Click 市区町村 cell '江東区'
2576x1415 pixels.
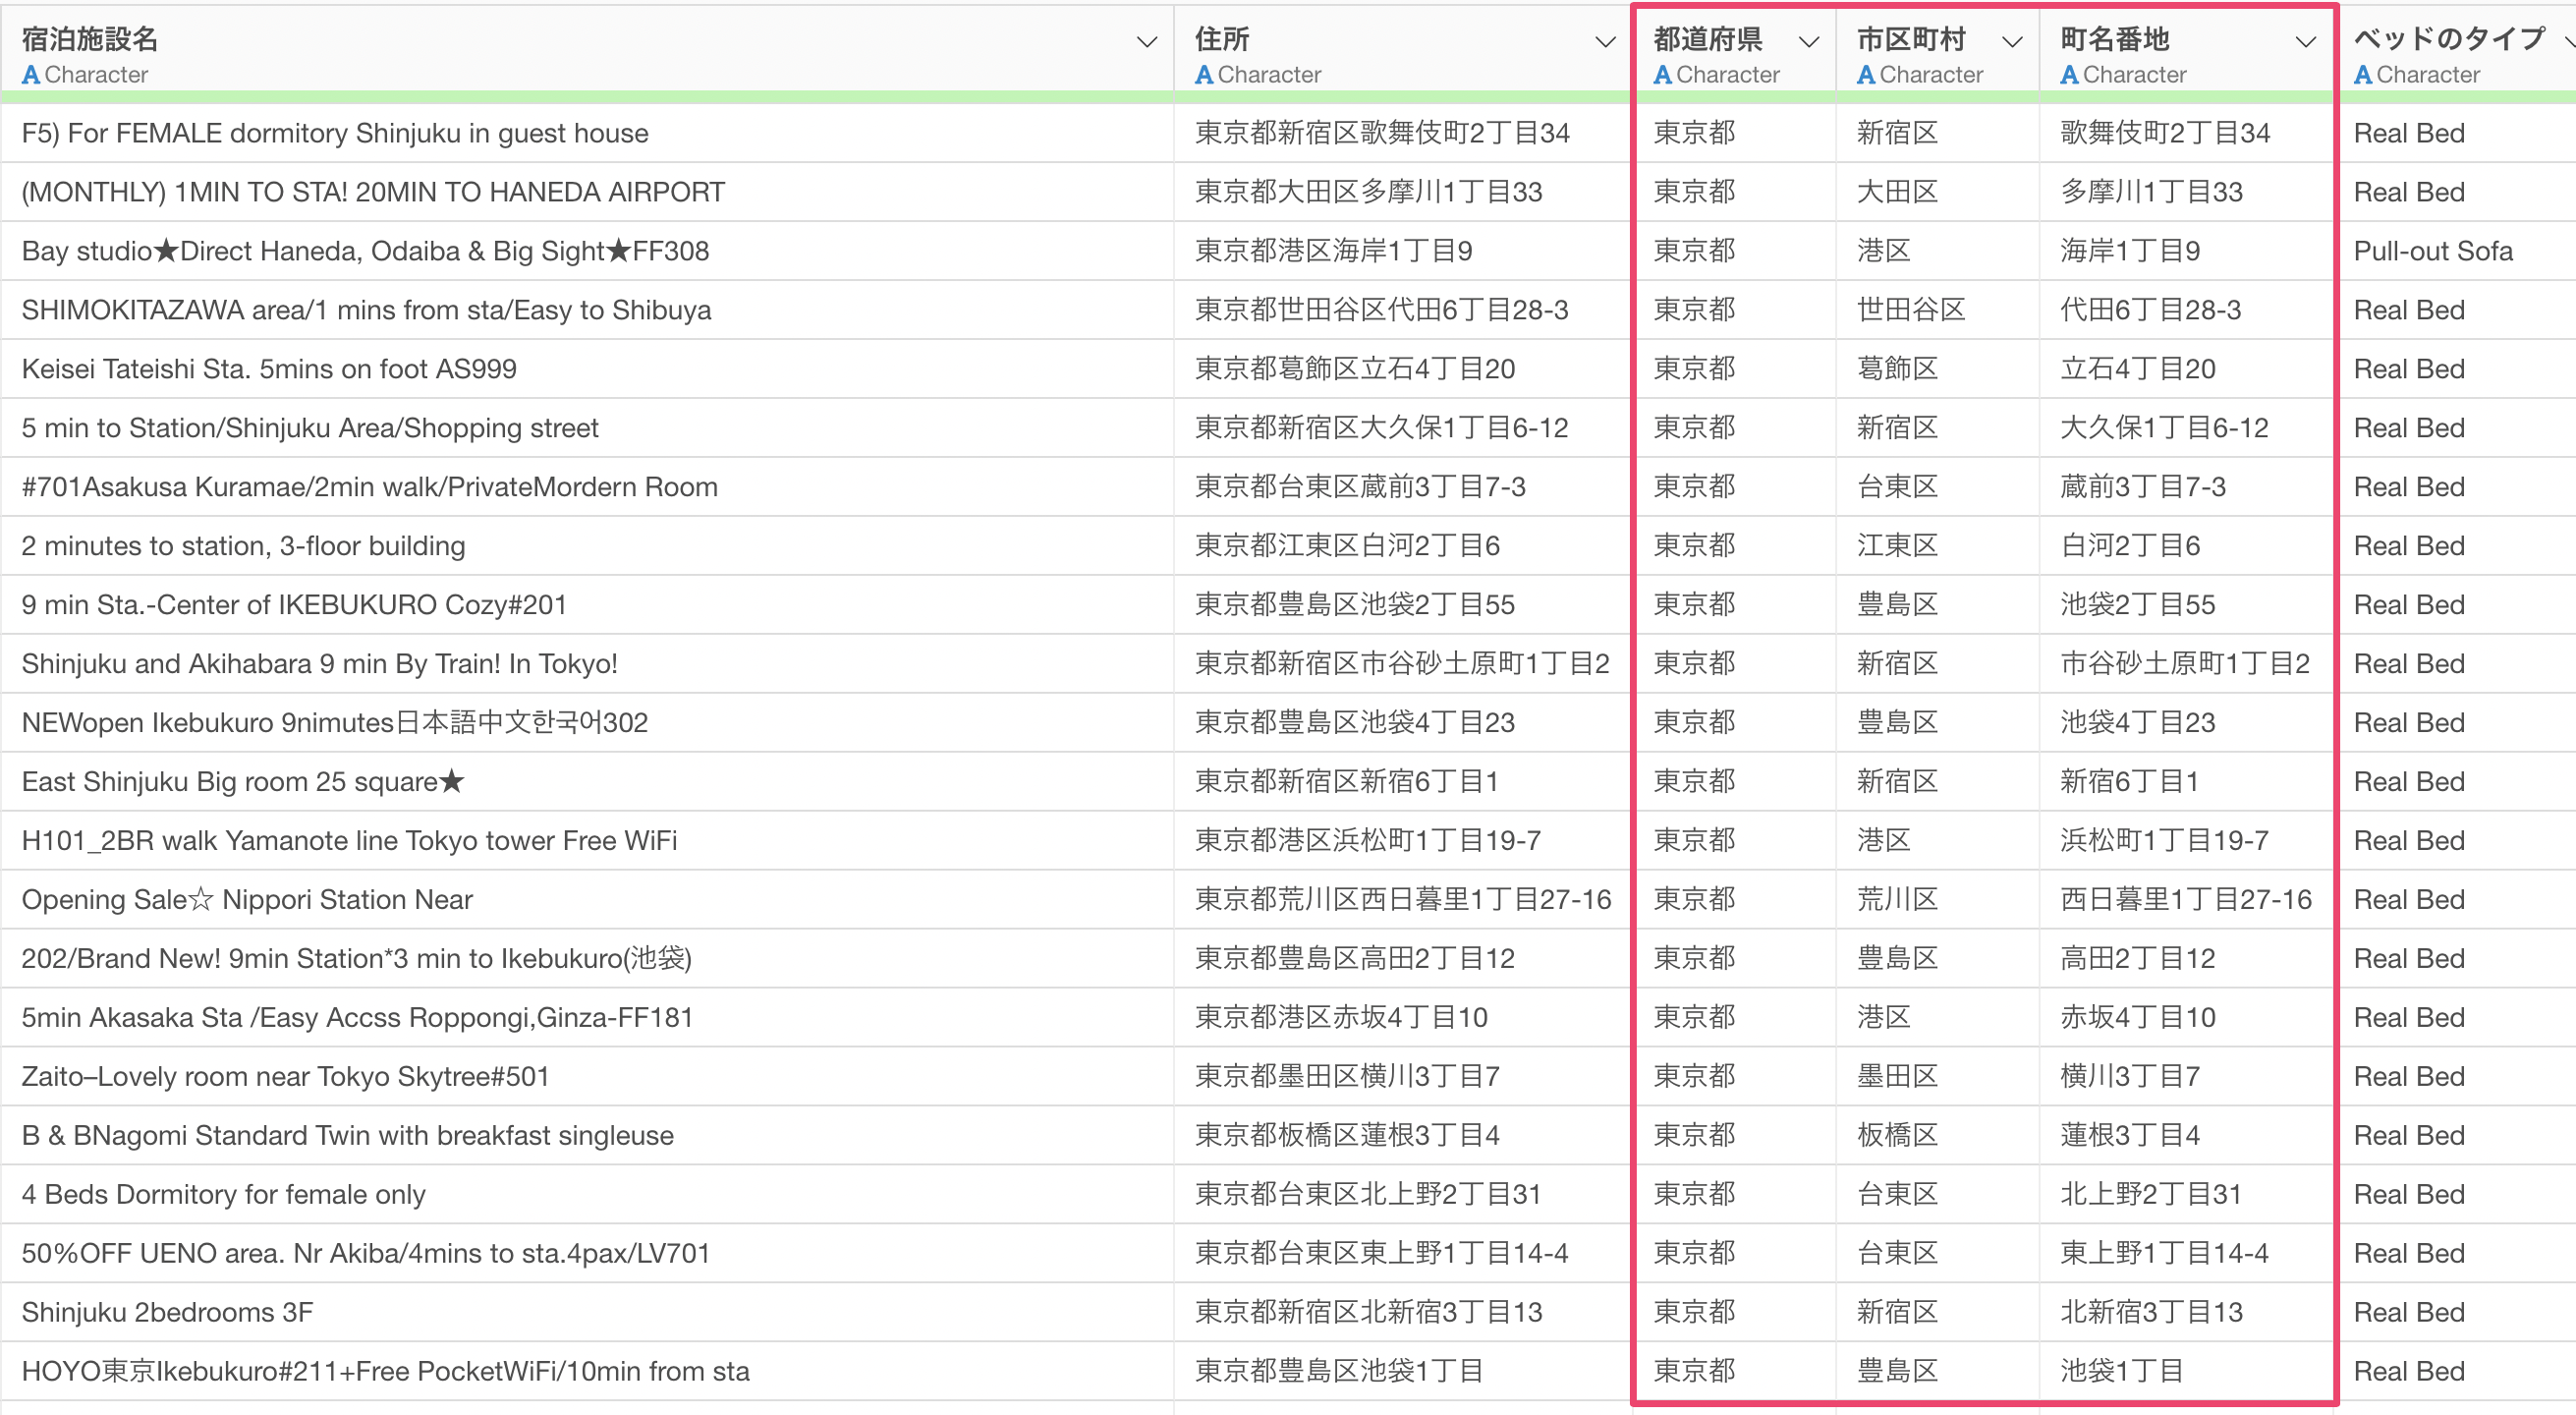tap(1937, 546)
